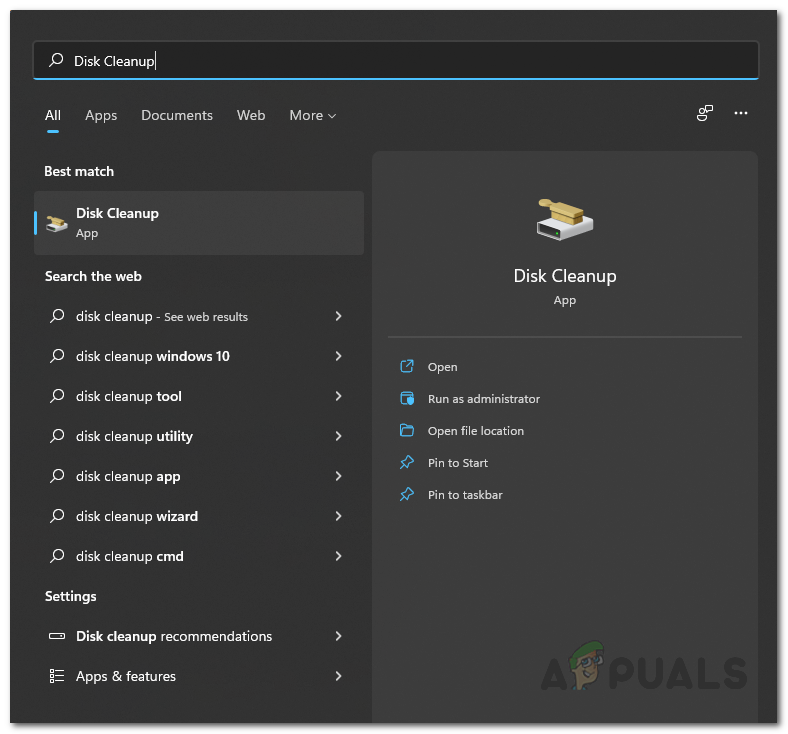This screenshot has height=734, width=788.
Task: Choose Open file location
Action: tap(475, 431)
